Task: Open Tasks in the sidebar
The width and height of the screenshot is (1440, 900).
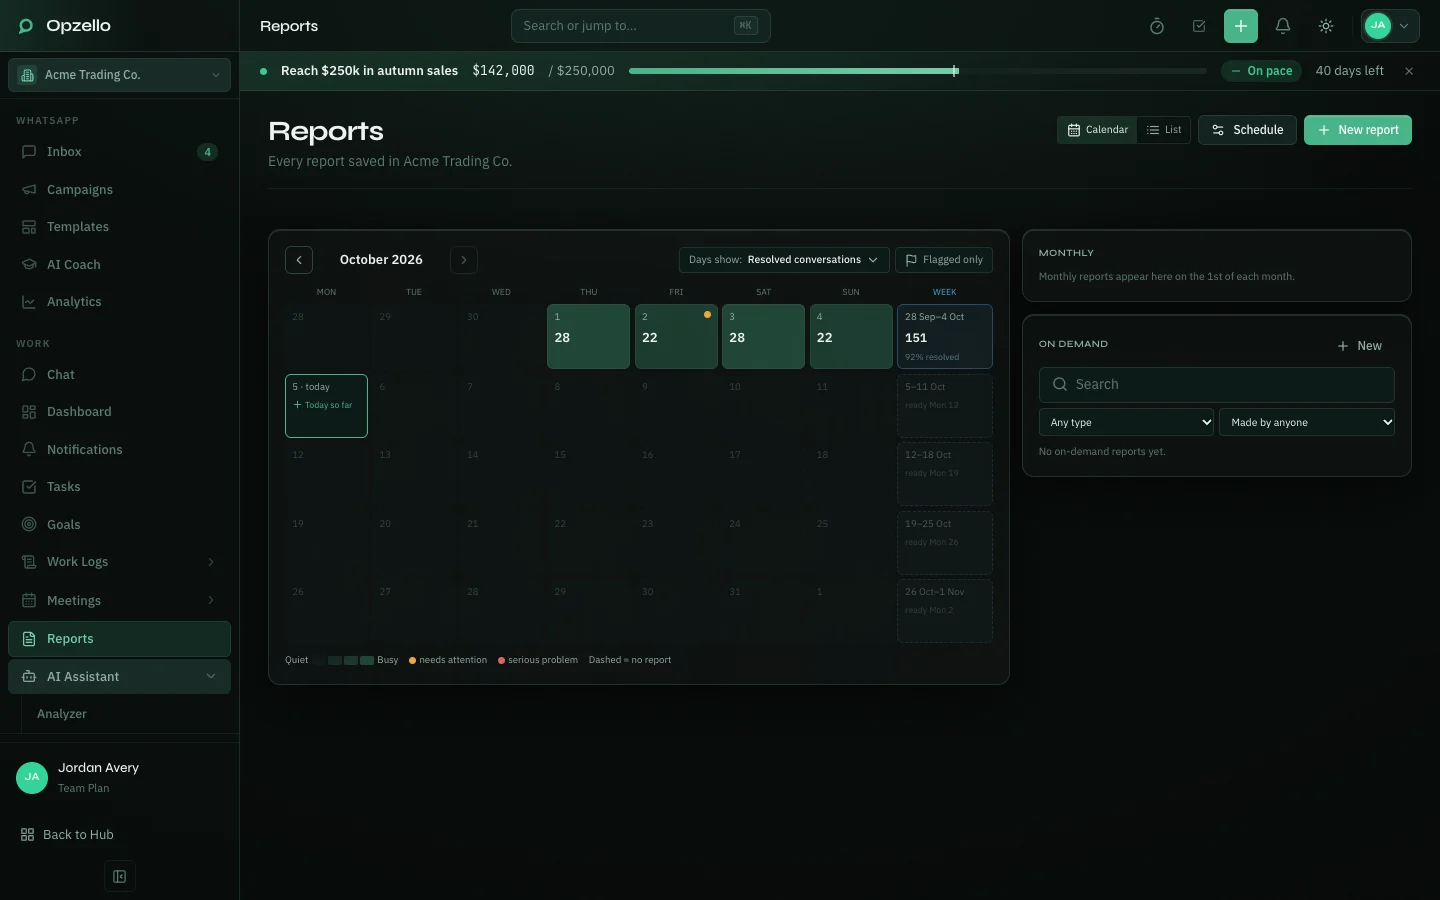Action: click(x=119, y=487)
